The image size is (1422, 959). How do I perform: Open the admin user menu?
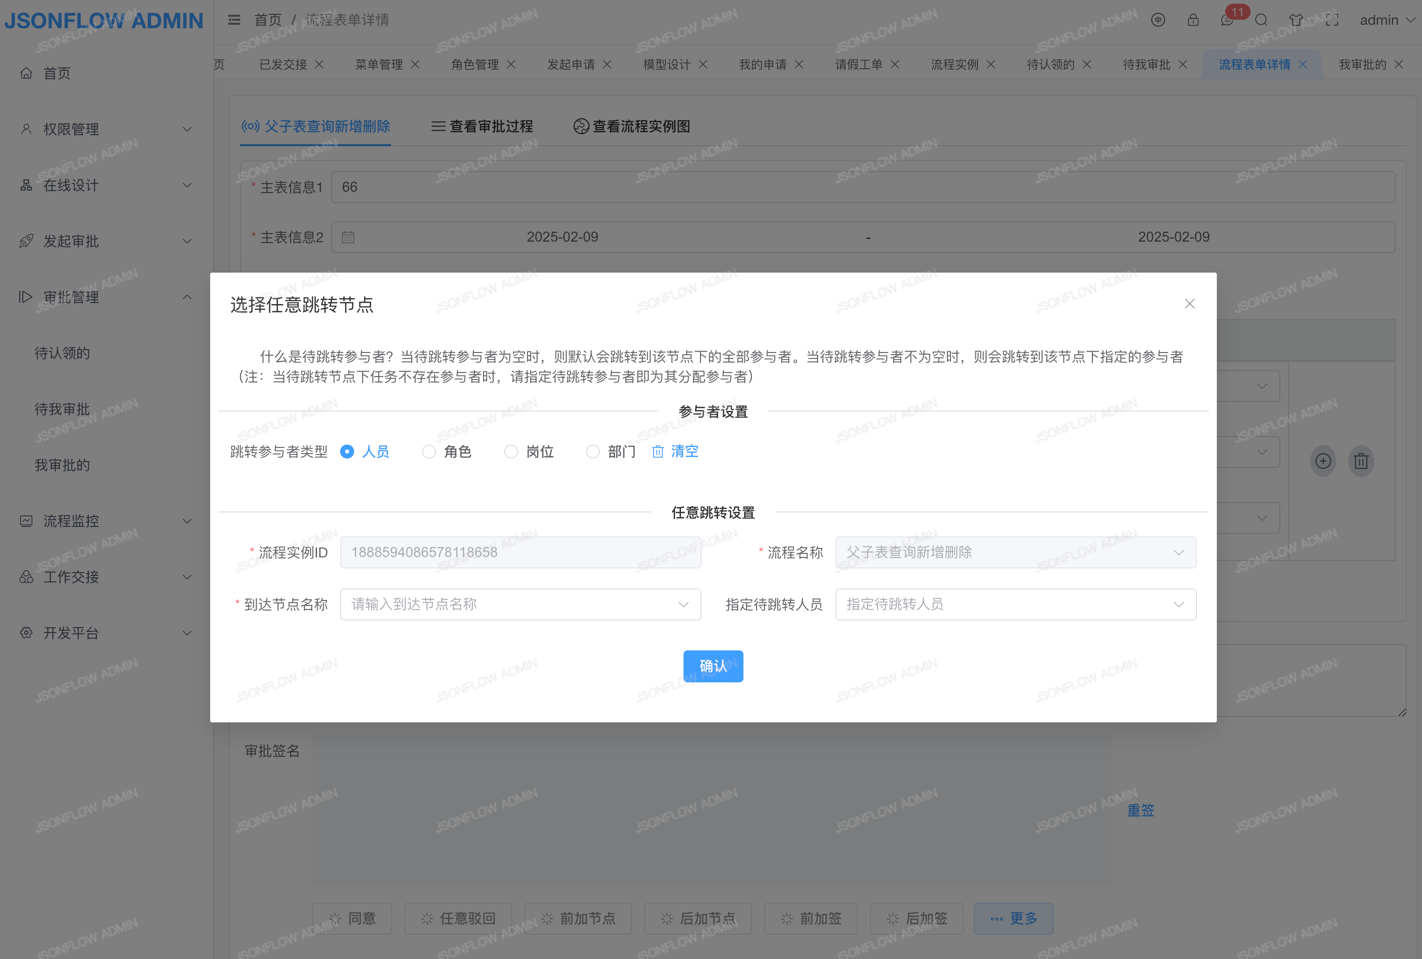coord(1387,20)
